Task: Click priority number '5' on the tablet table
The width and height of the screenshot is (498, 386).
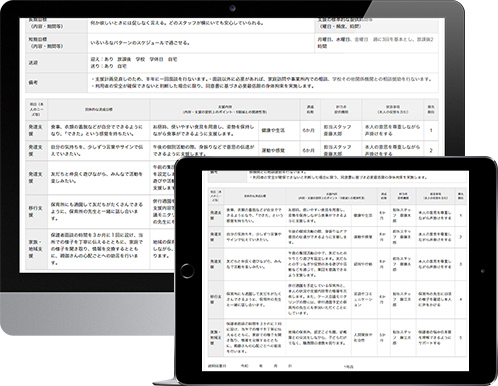Action: coord(461,338)
